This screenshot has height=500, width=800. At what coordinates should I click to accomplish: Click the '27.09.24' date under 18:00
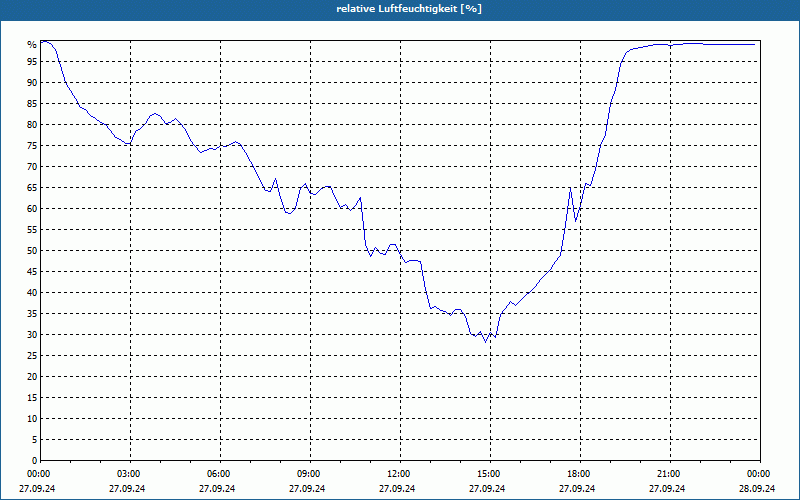[578, 488]
